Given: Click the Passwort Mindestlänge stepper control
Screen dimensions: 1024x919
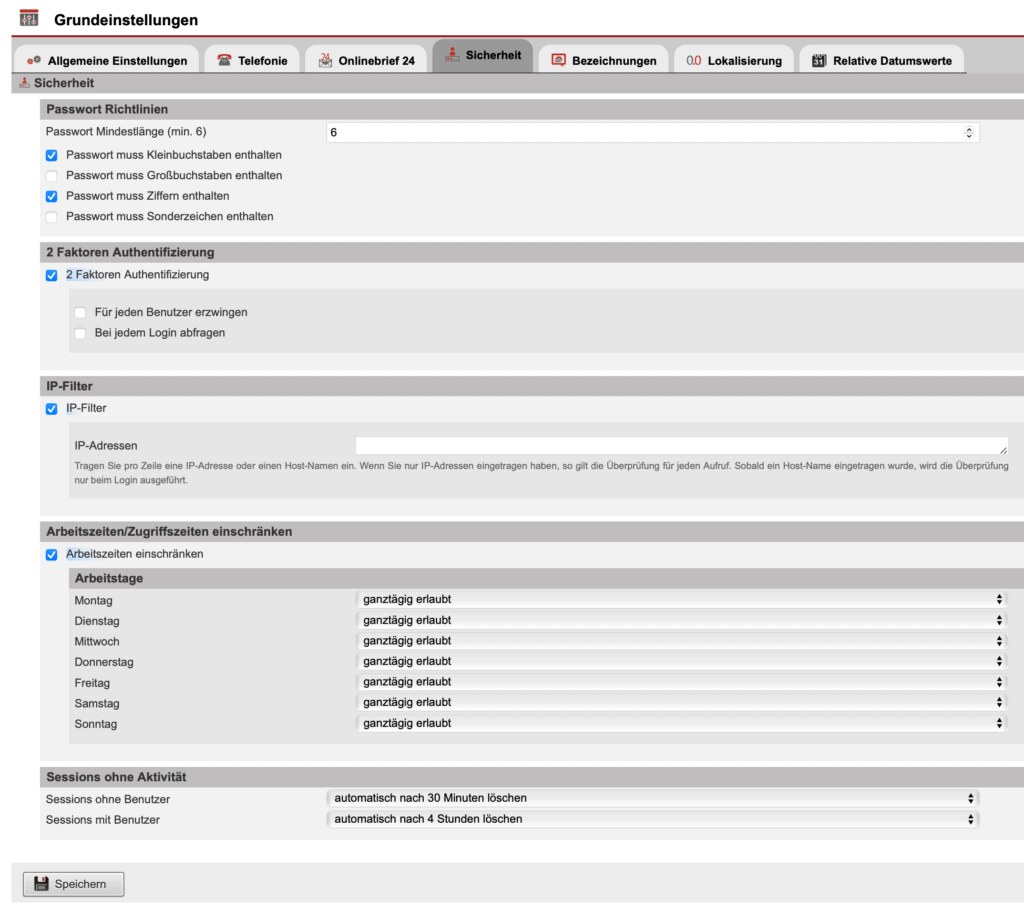Looking at the screenshot, I should [969, 131].
